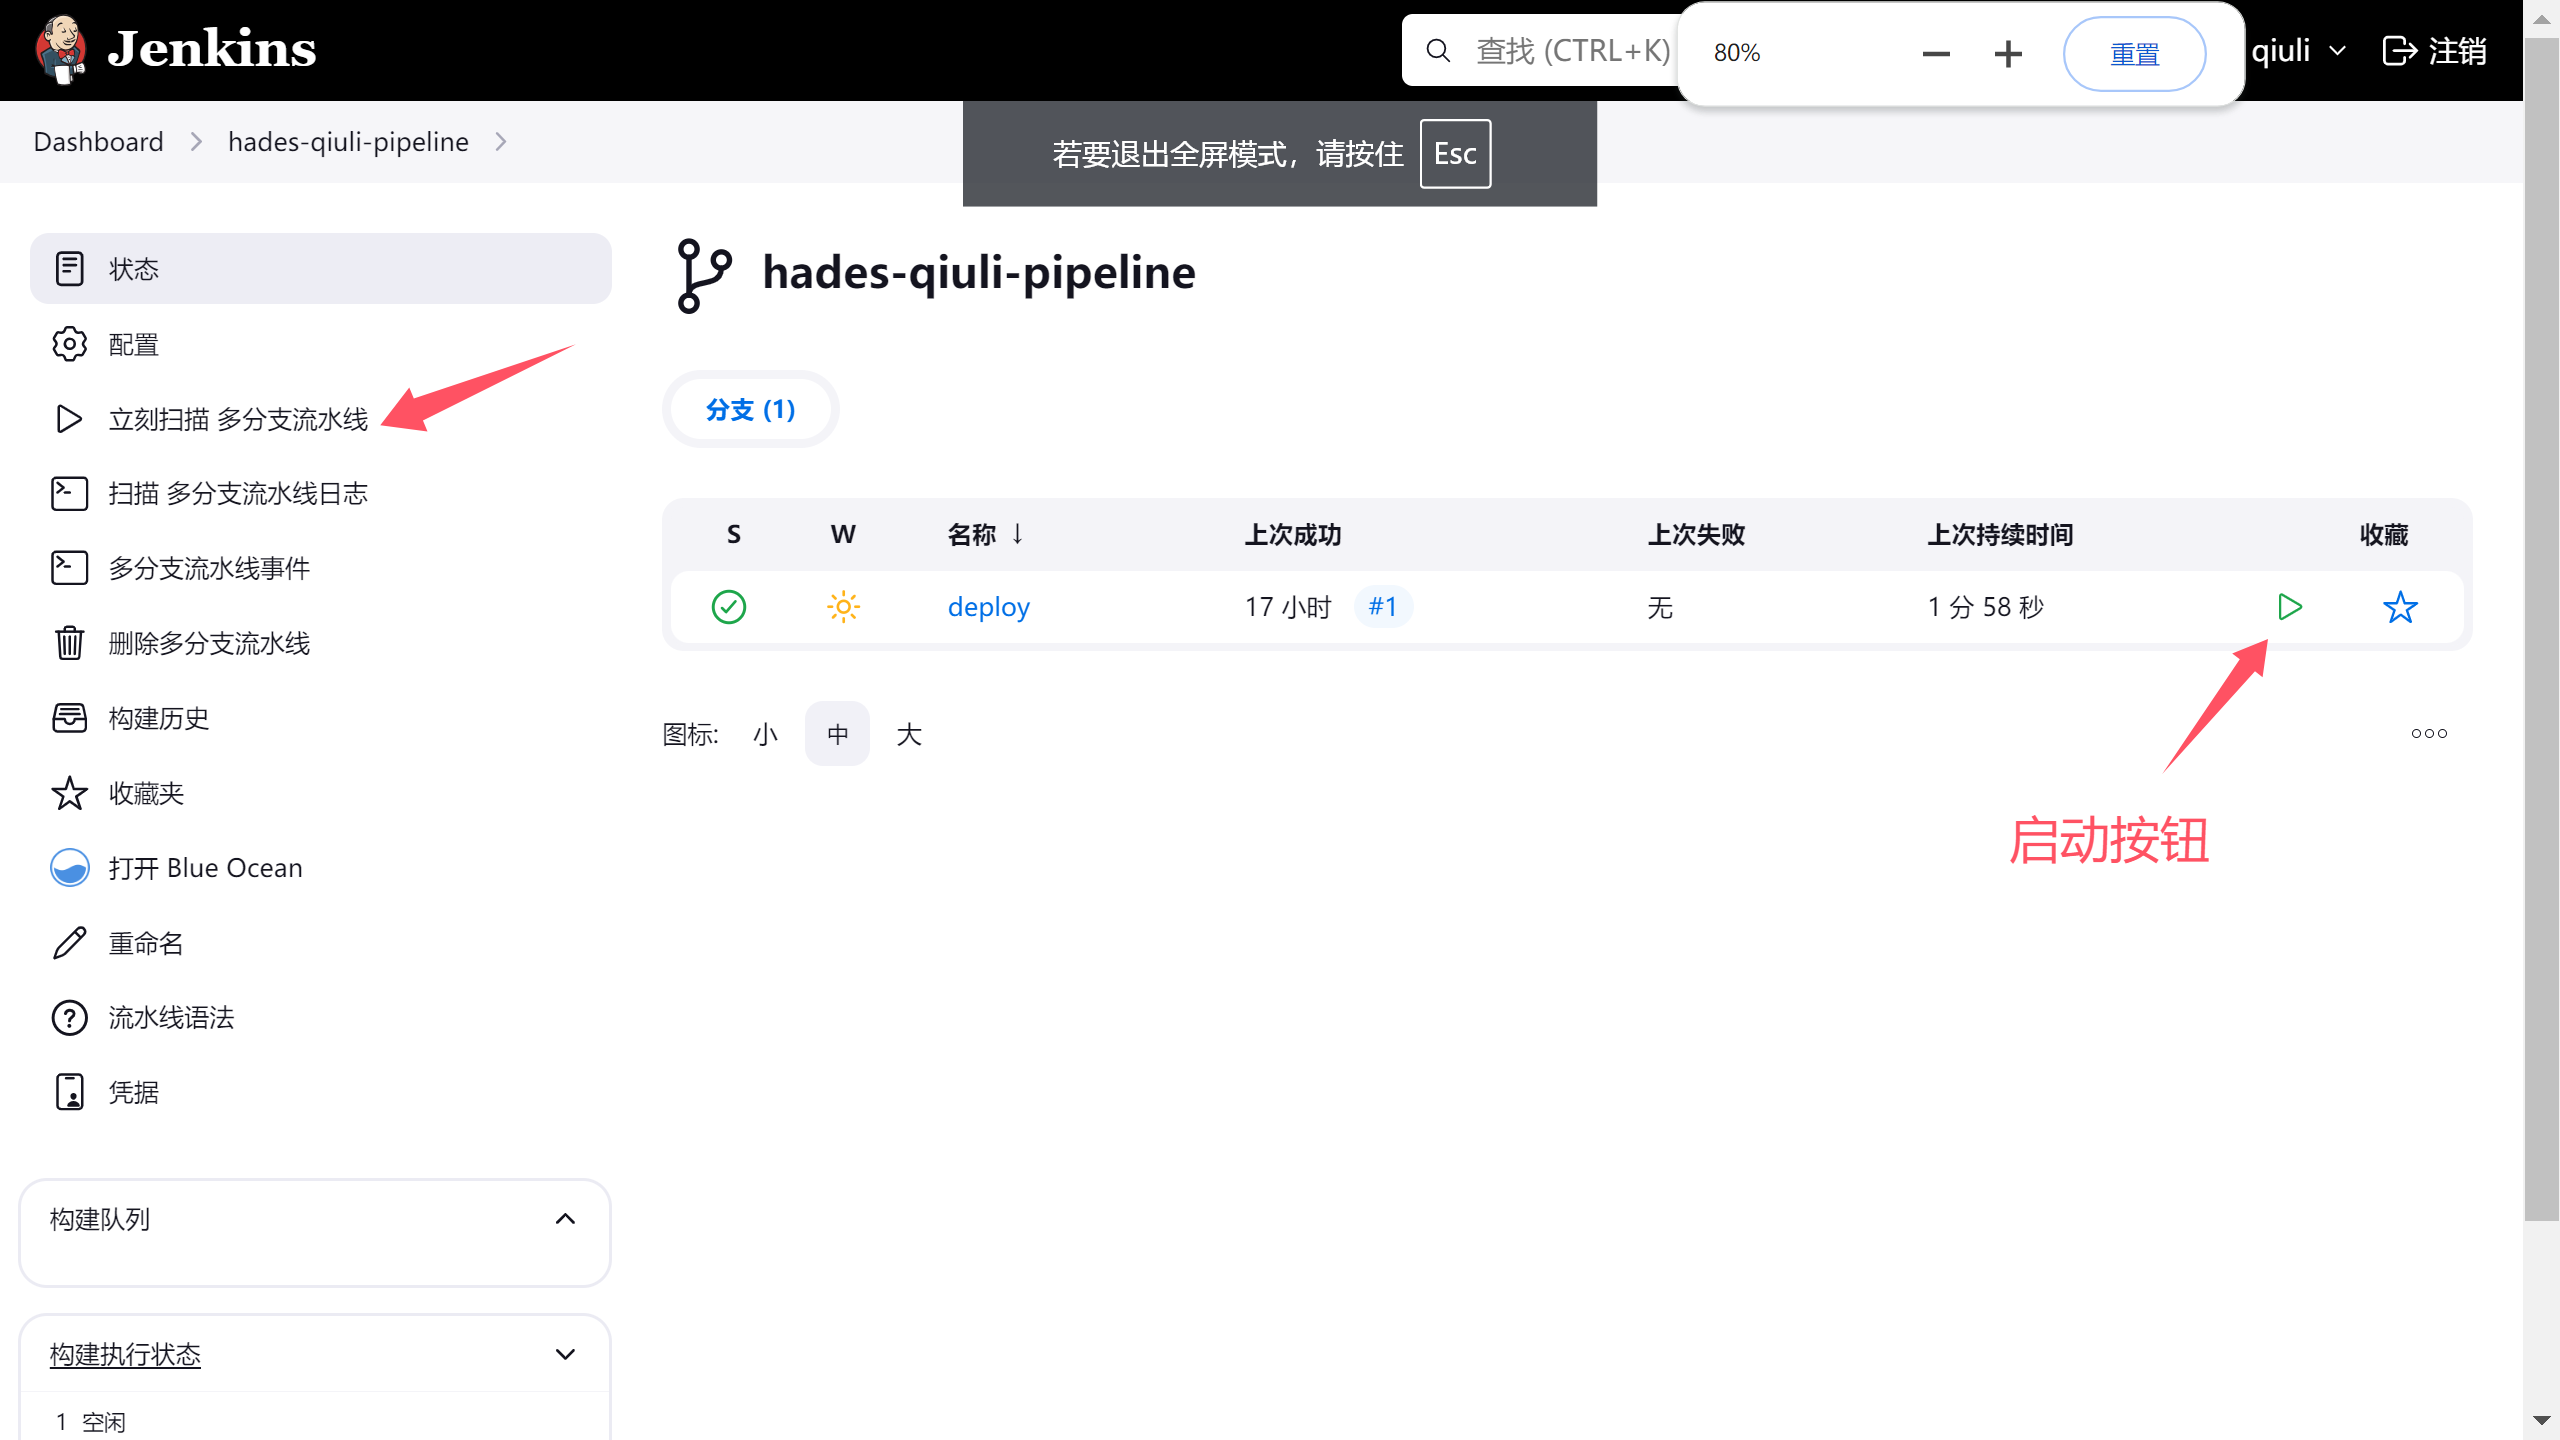Toggle favorite star for deploy branch
The image size is (2560, 1440).
2400,607
